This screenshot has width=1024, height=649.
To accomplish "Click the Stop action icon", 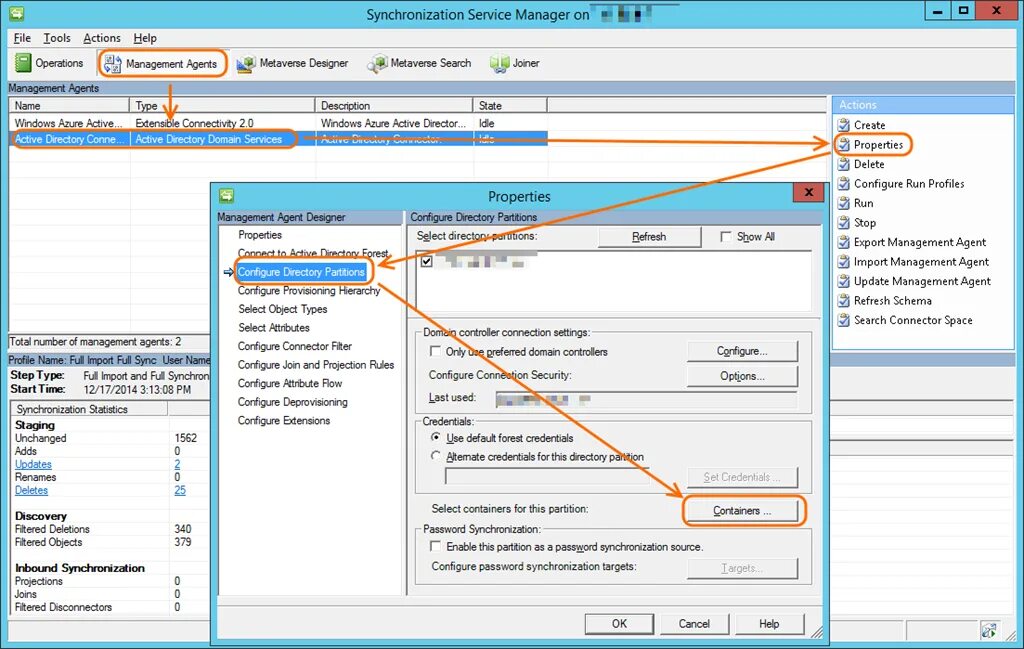I will pyautogui.click(x=844, y=223).
